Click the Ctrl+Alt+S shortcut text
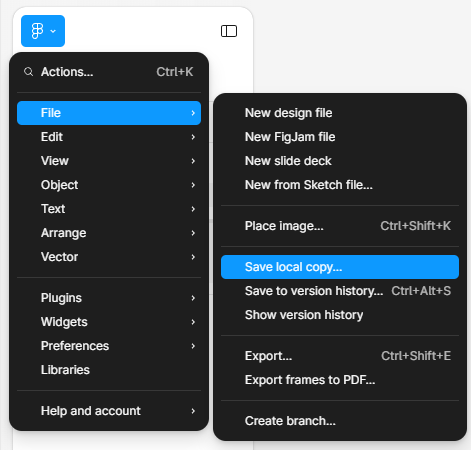 coord(421,291)
